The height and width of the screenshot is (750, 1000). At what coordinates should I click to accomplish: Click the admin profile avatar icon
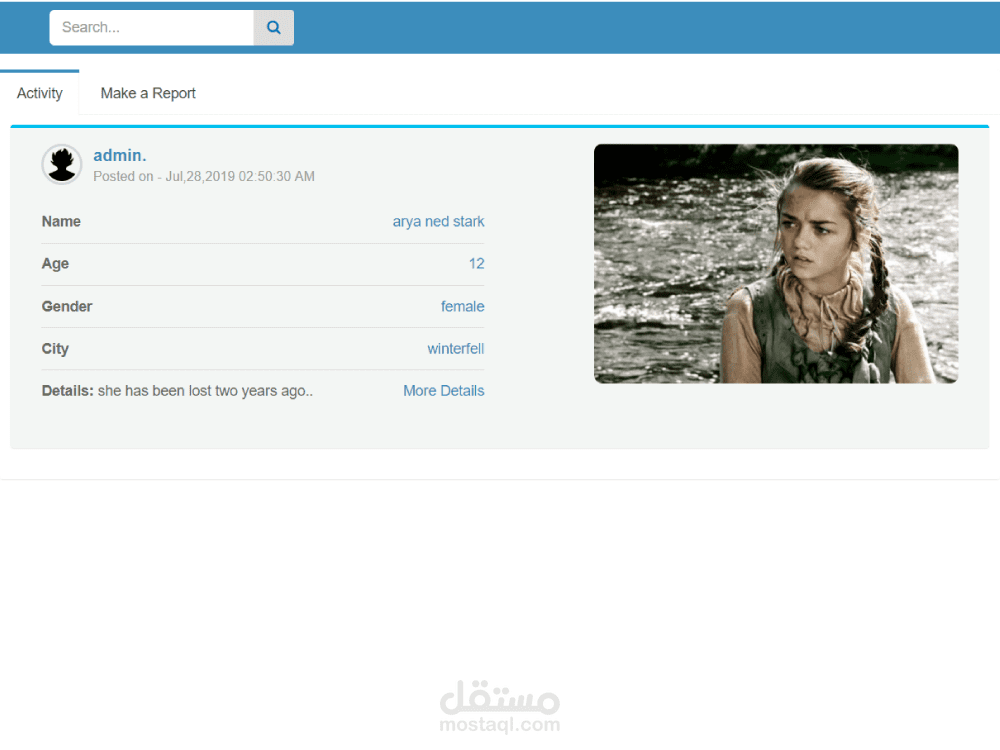(62, 164)
